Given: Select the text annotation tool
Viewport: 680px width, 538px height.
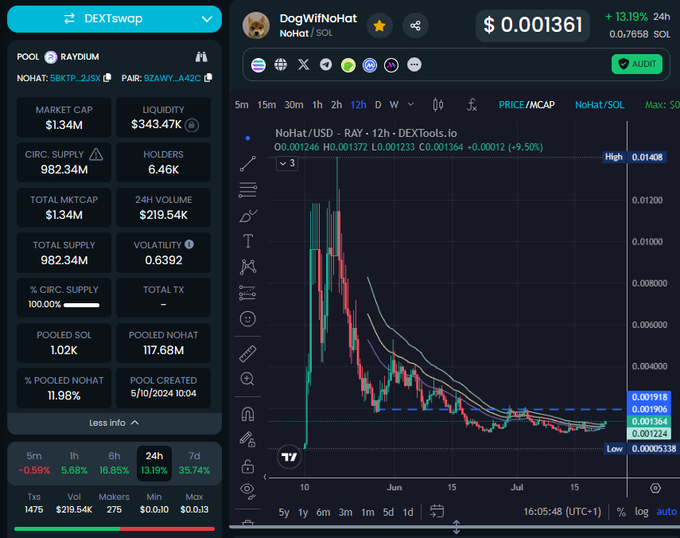Looking at the screenshot, I should [248, 241].
